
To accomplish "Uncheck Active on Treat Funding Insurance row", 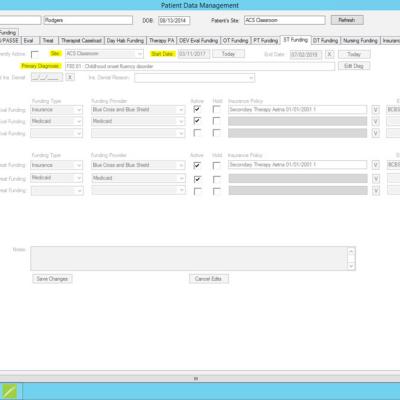I will pyautogui.click(x=197, y=165).
